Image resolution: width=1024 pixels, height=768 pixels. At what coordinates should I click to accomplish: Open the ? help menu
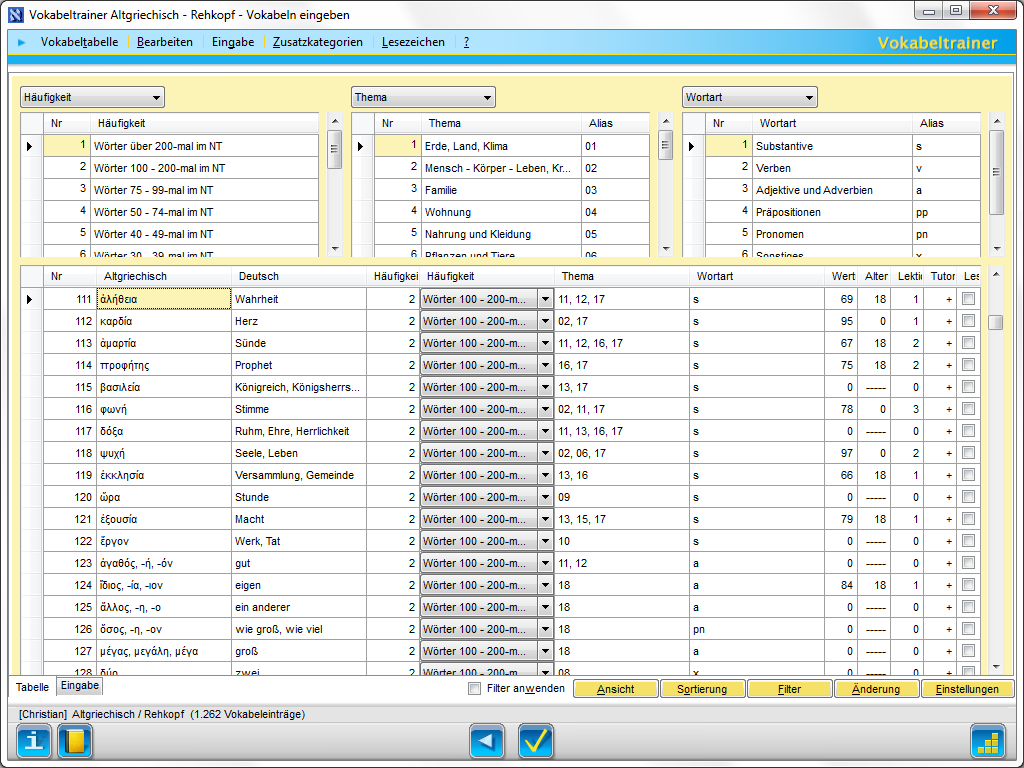click(466, 42)
